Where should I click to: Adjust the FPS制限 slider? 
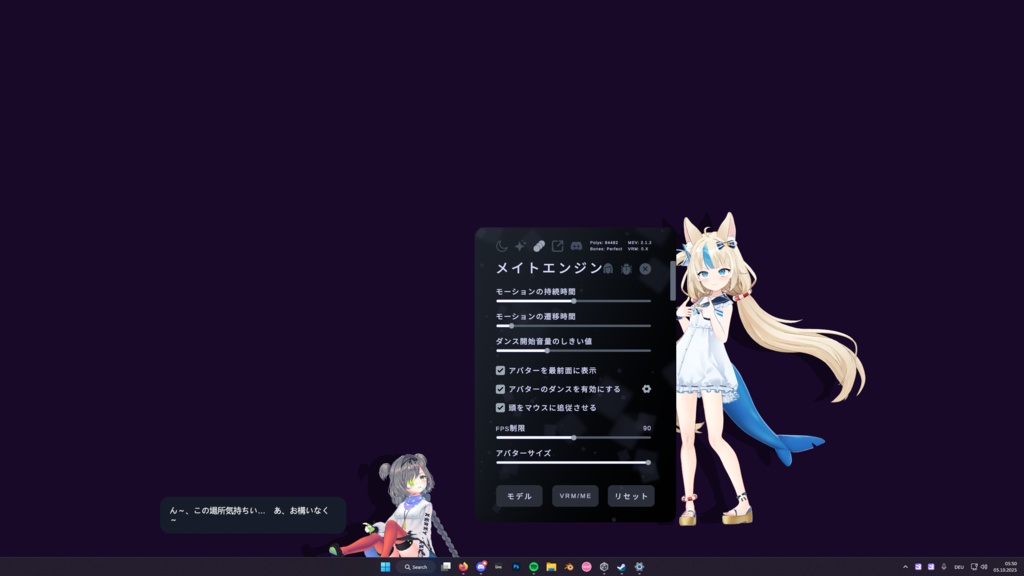pyautogui.click(x=573, y=439)
